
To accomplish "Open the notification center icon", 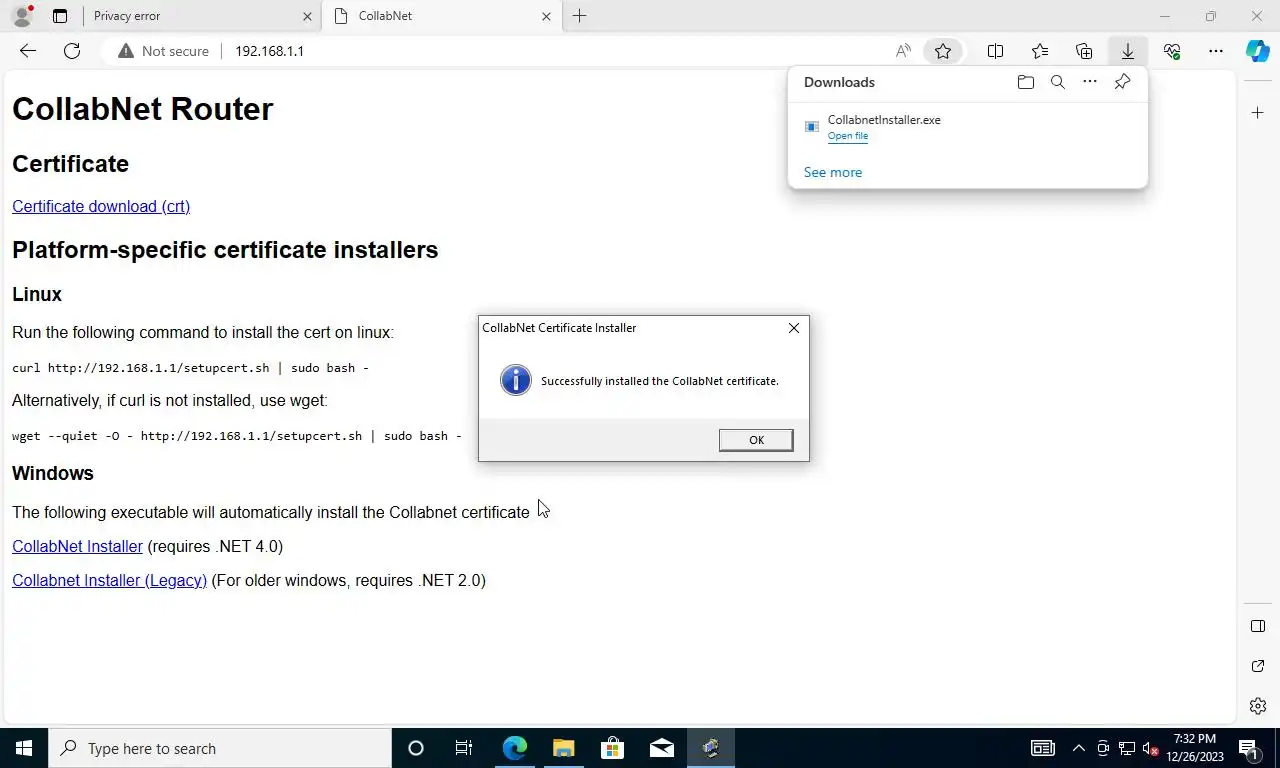I will [x=1248, y=748].
